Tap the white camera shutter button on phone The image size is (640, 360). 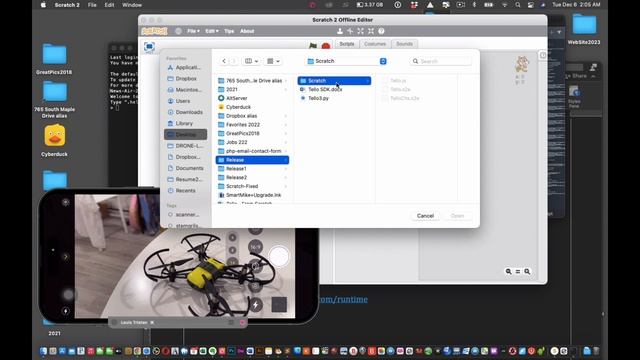(x=279, y=257)
